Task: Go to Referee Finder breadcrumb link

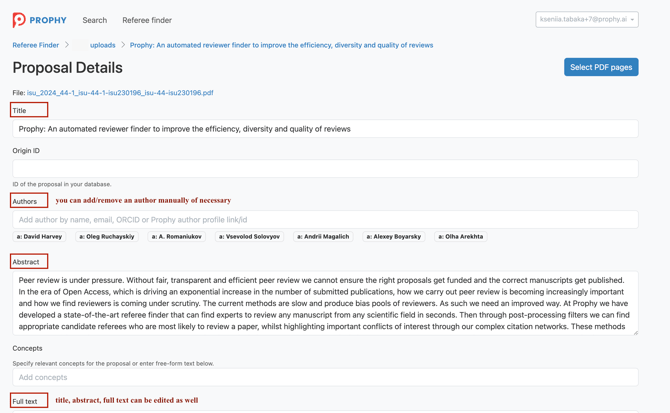Action: click(x=35, y=45)
